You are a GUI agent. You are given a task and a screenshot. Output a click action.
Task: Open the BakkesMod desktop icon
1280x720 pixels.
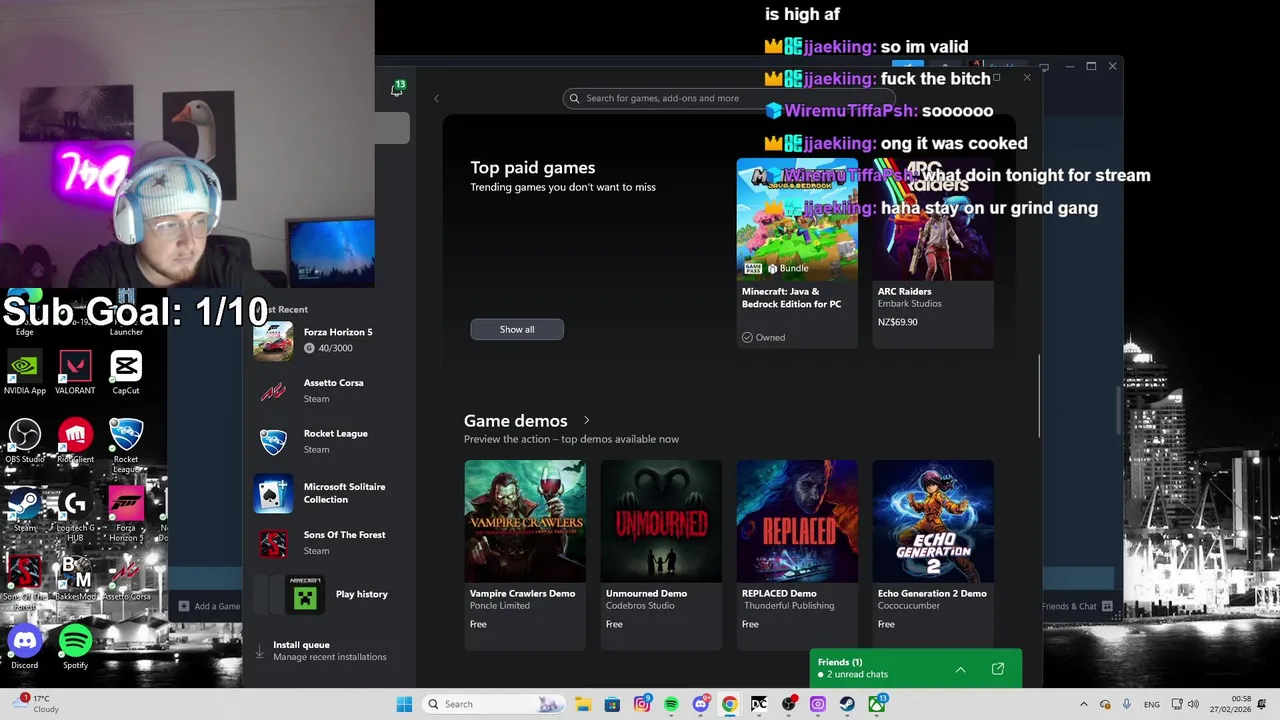click(x=75, y=579)
